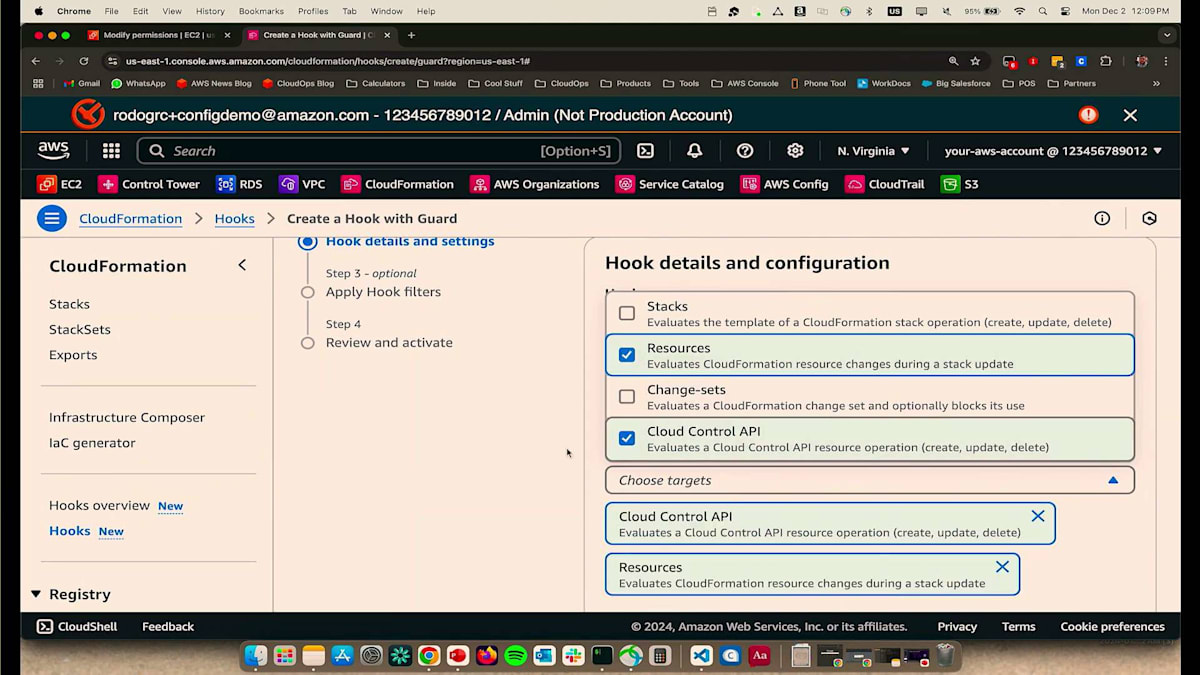Viewport: 1200px width, 675px height.
Task: Open Cookie preferences footer link
Action: click(x=1113, y=626)
